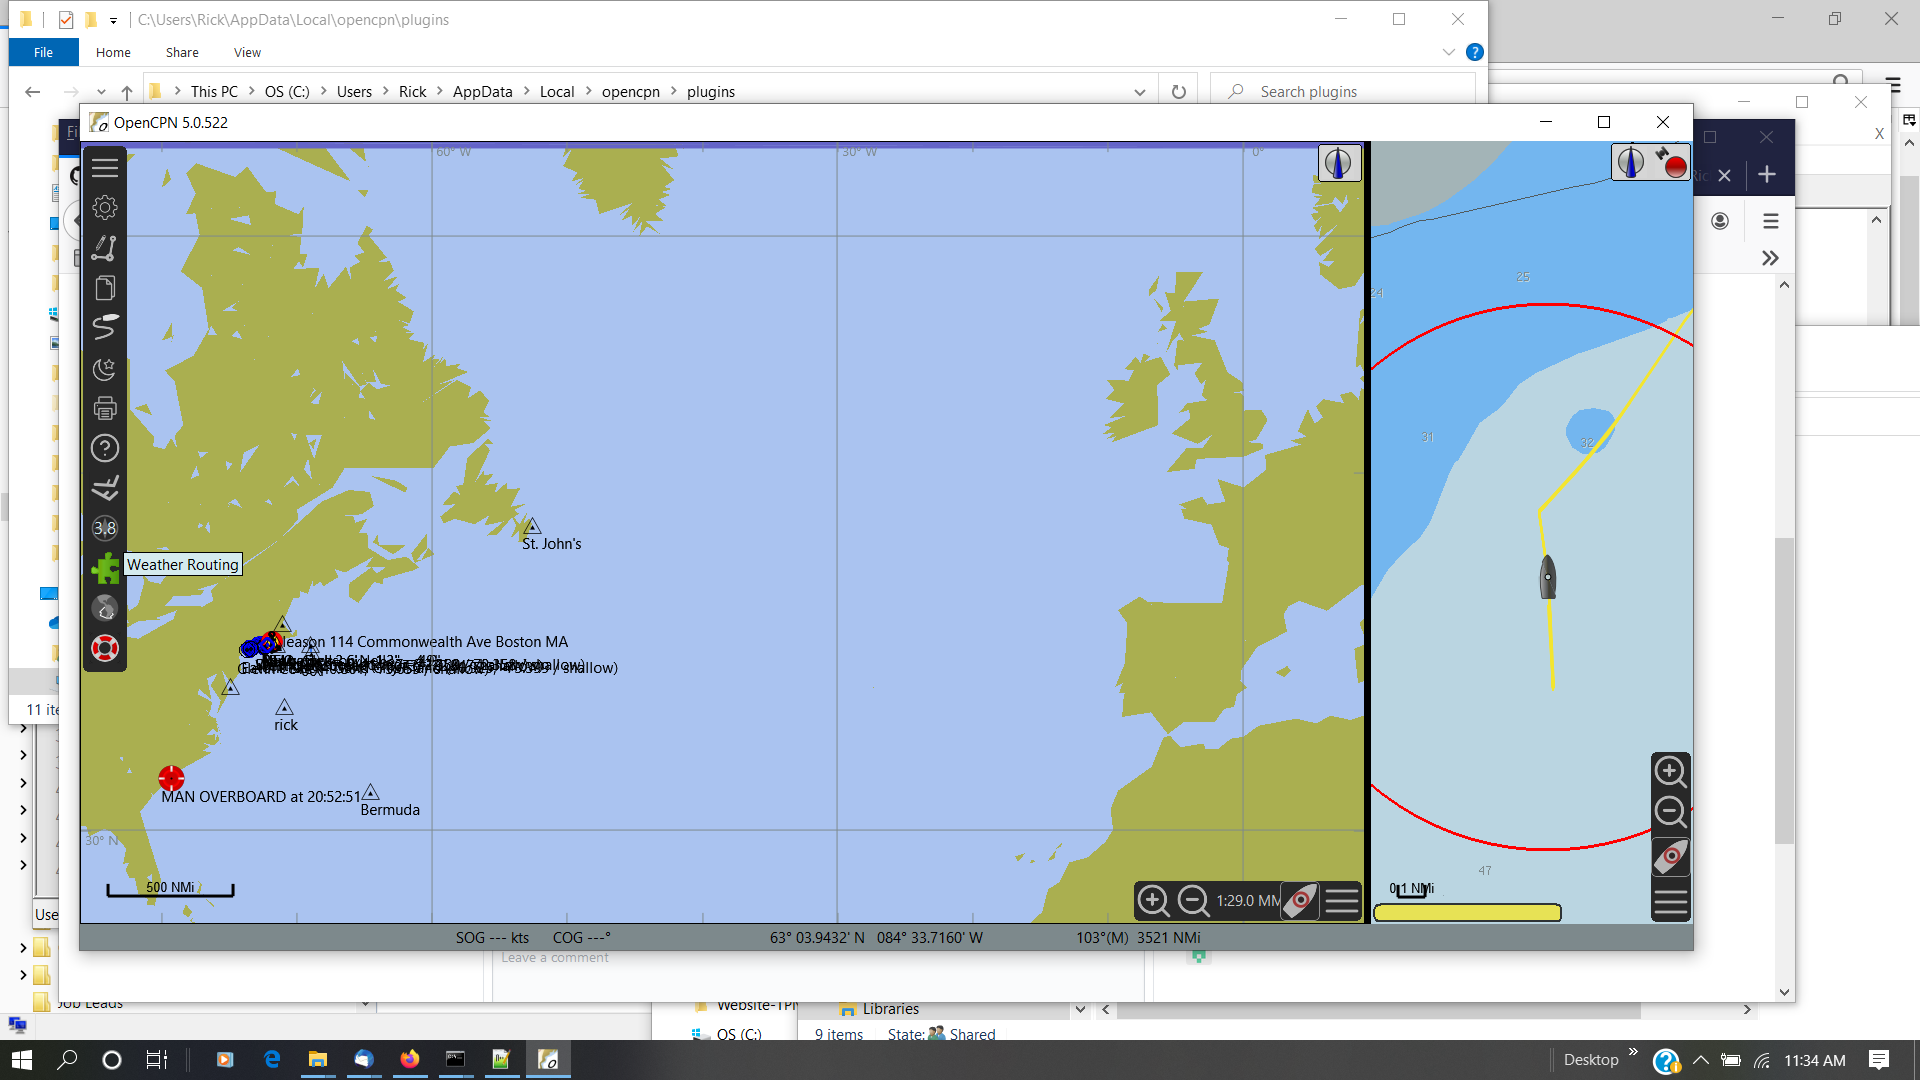
Task: Open the route and mark manager icon
Action: (105, 328)
